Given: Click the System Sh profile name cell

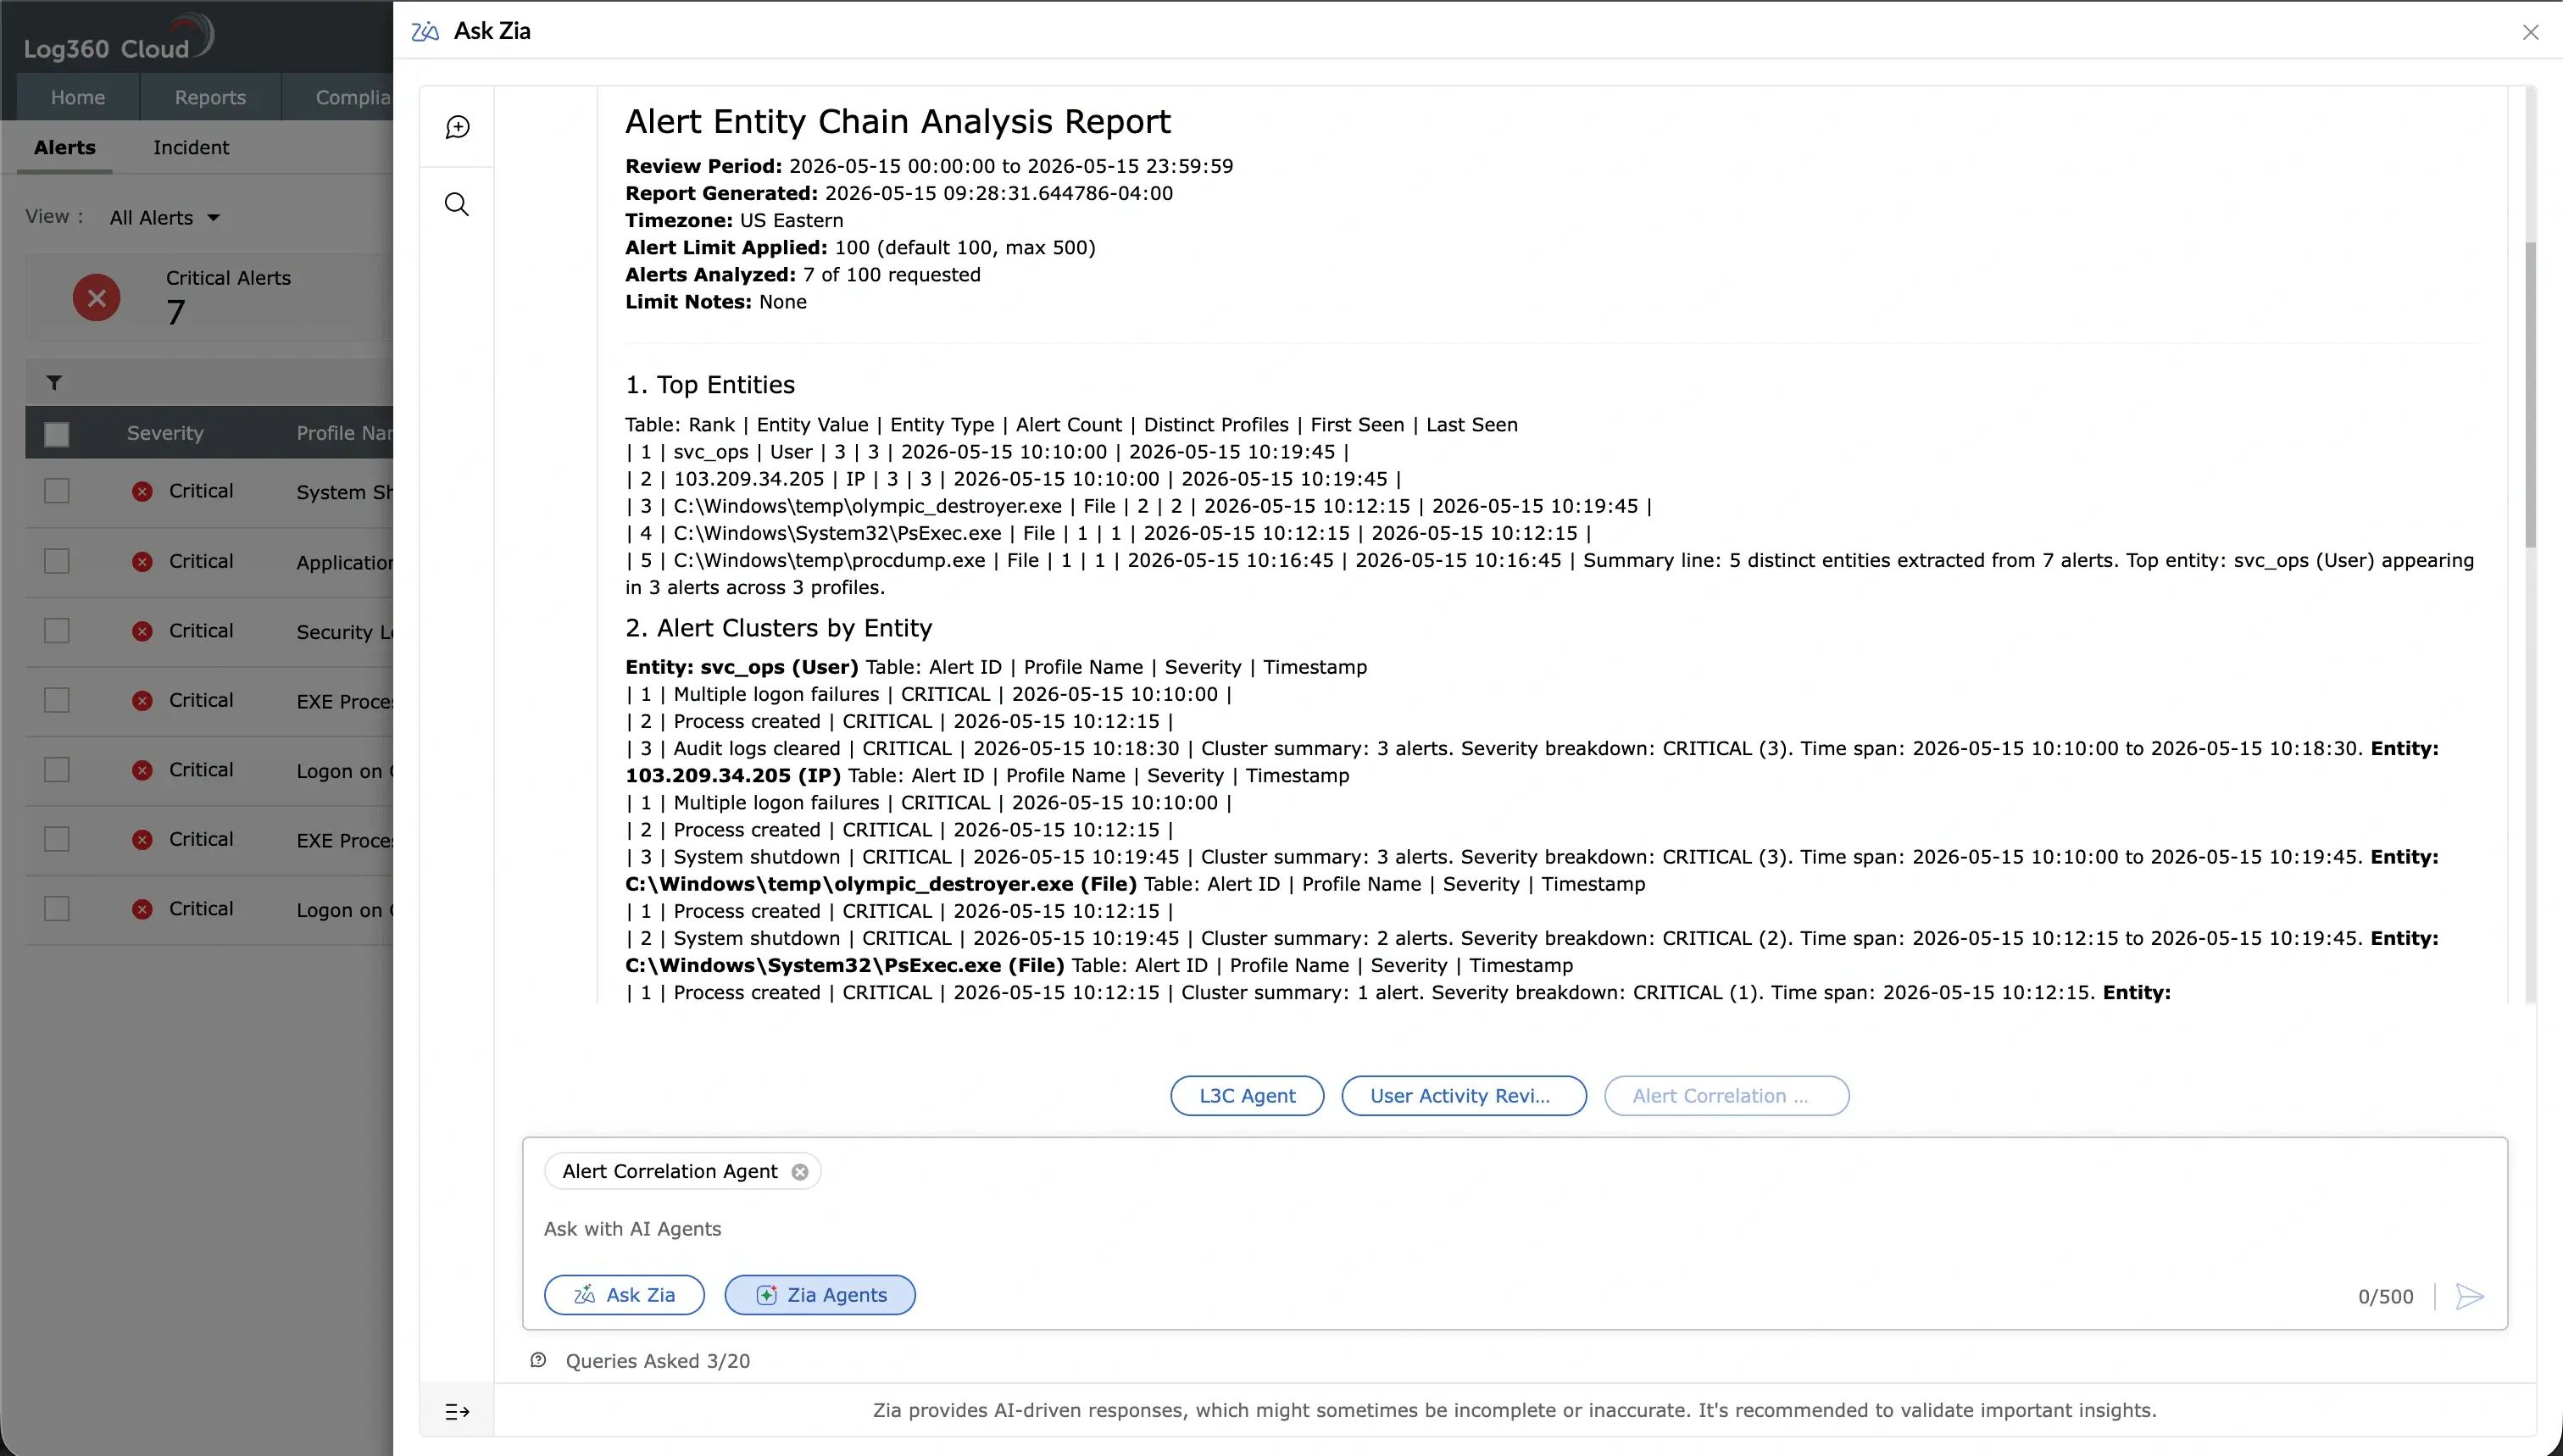Looking at the screenshot, I should 344,492.
